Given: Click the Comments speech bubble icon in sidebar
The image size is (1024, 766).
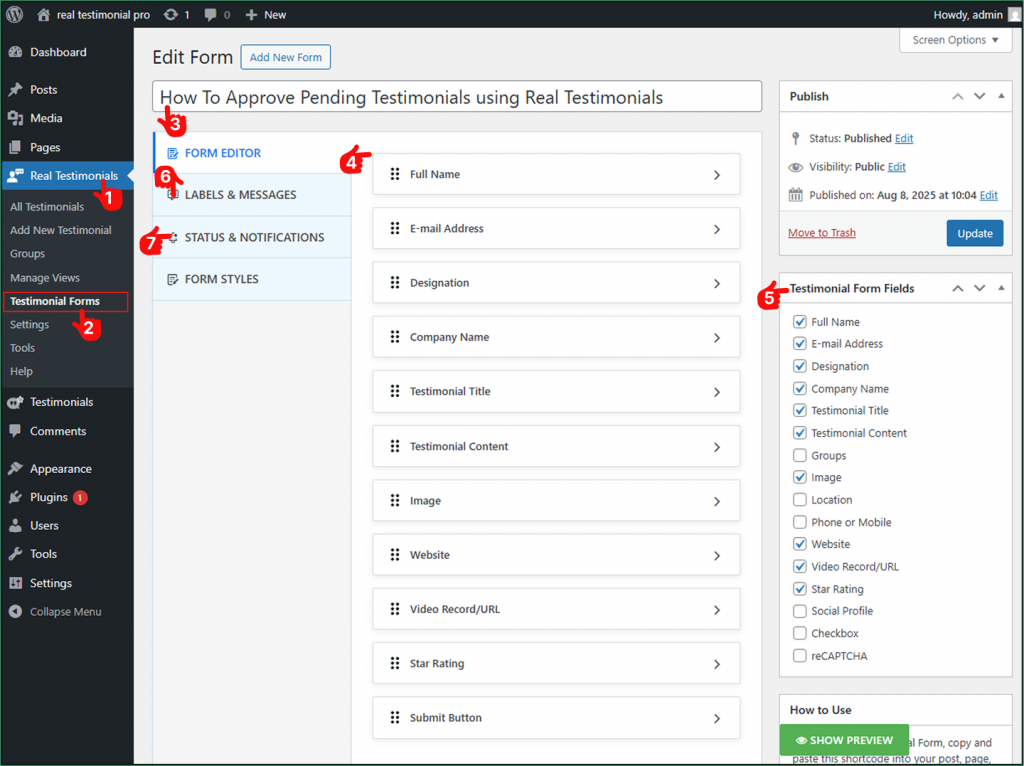Looking at the screenshot, I should [16, 431].
